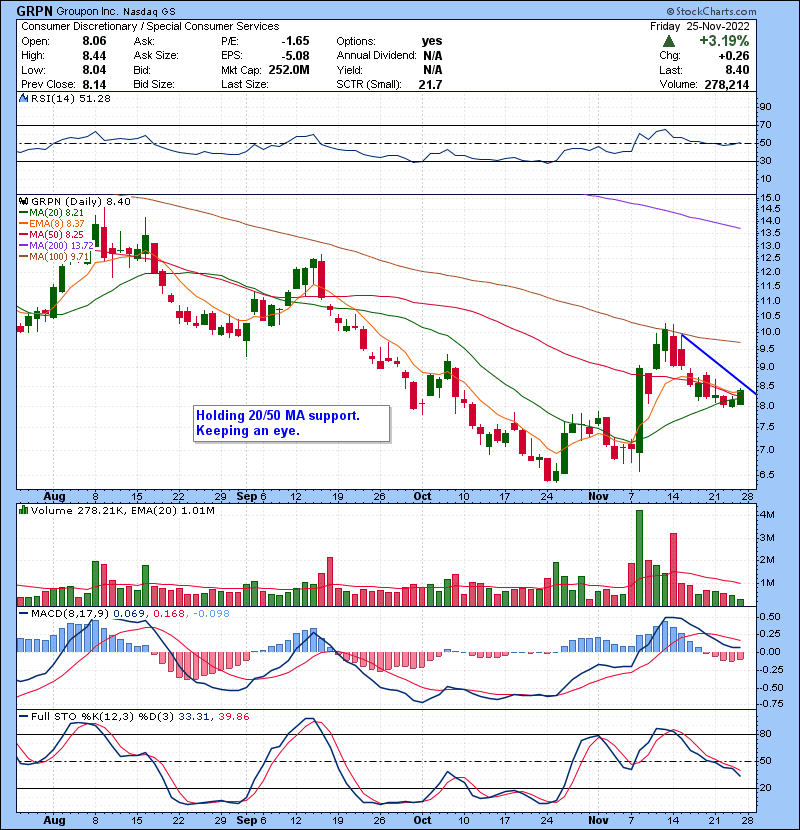Image resolution: width=800 pixels, height=830 pixels.
Task: Click the Friday 25-Nov-2022 date
Action: [699, 26]
